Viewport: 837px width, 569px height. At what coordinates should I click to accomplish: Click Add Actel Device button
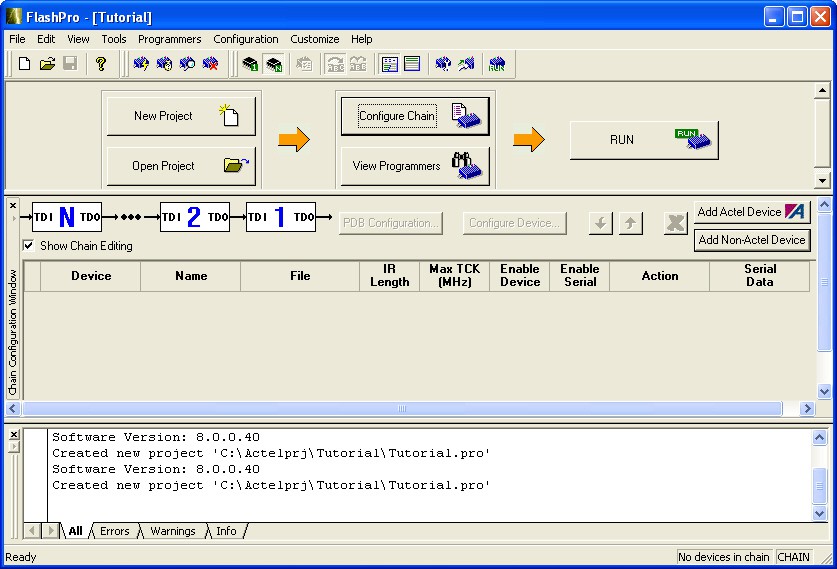click(x=752, y=212)
